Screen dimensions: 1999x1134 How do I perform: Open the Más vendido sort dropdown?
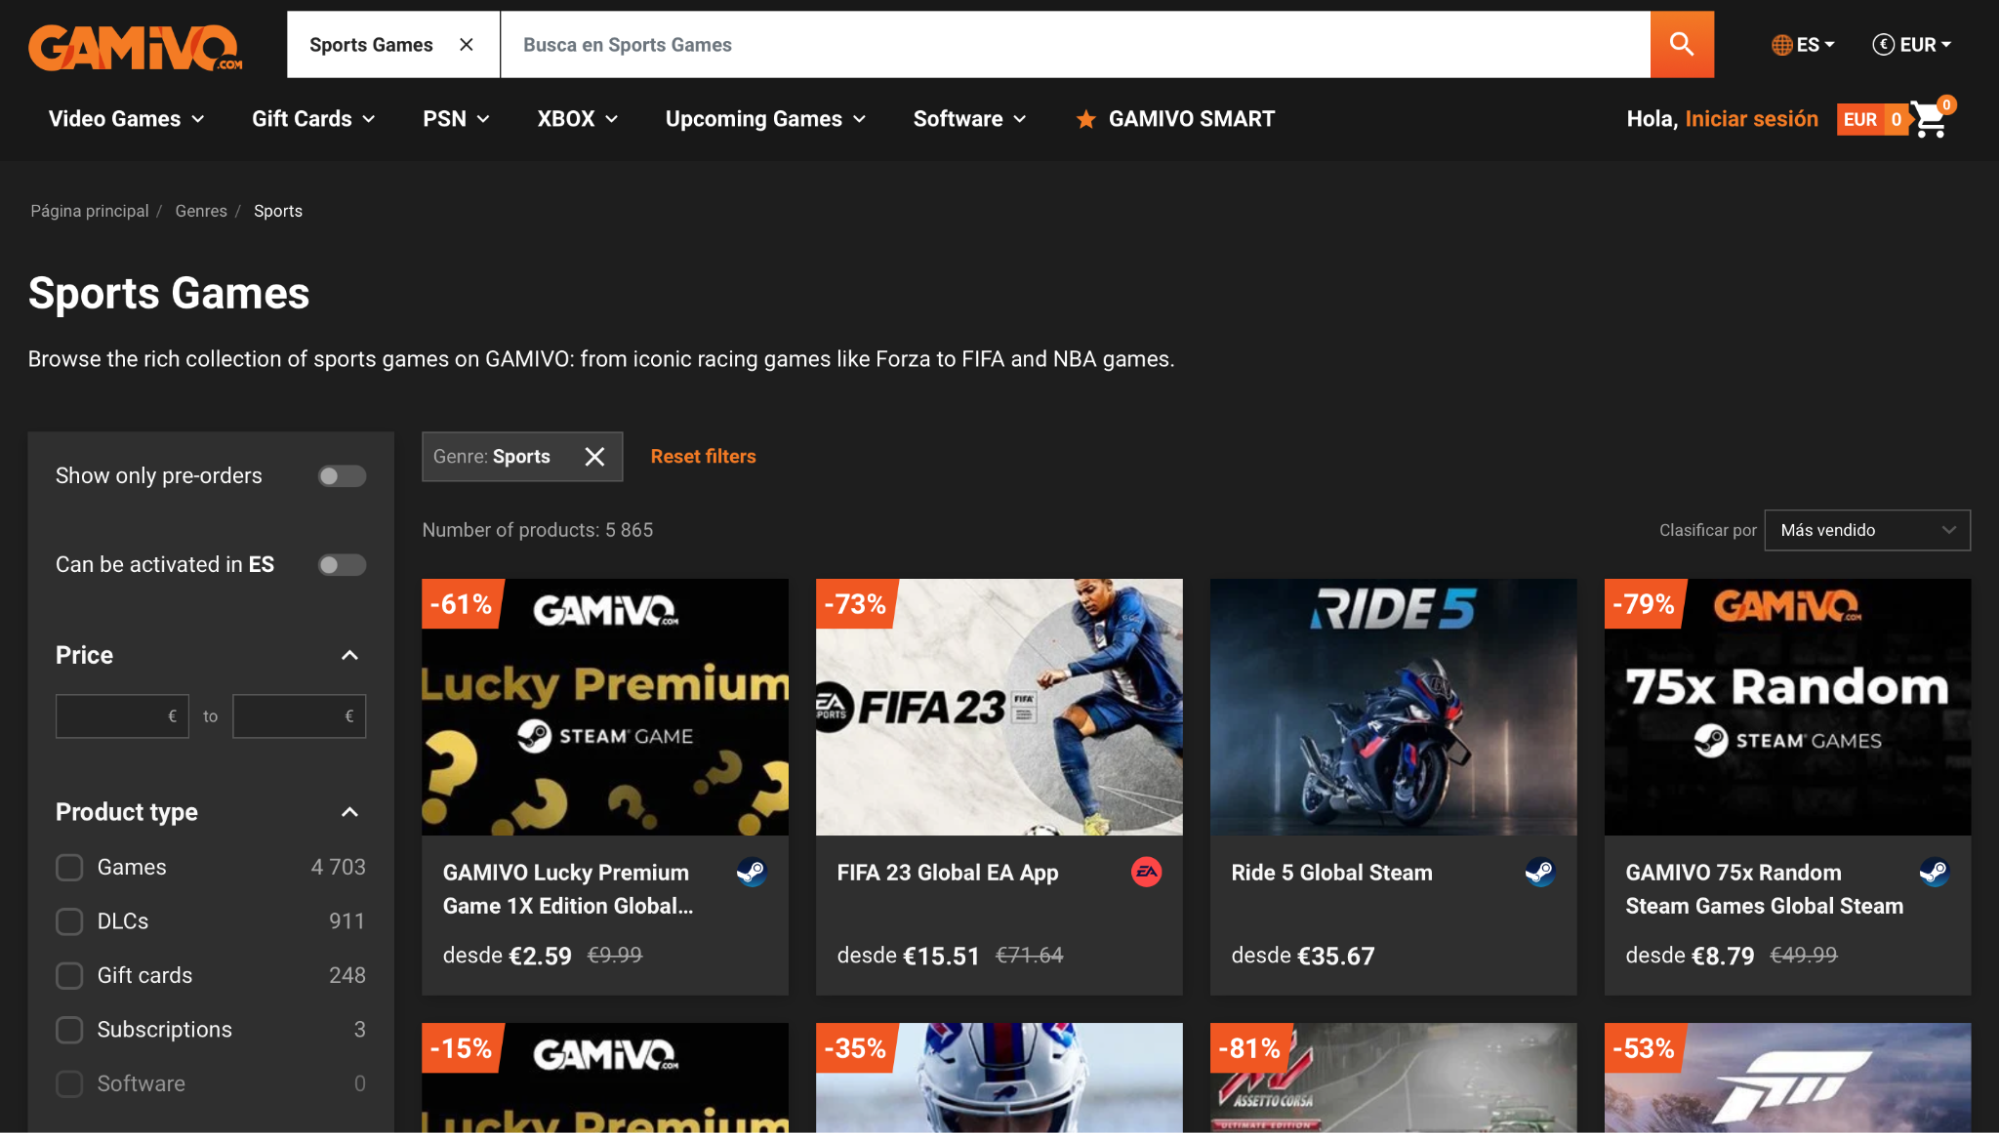point(1867,530)
